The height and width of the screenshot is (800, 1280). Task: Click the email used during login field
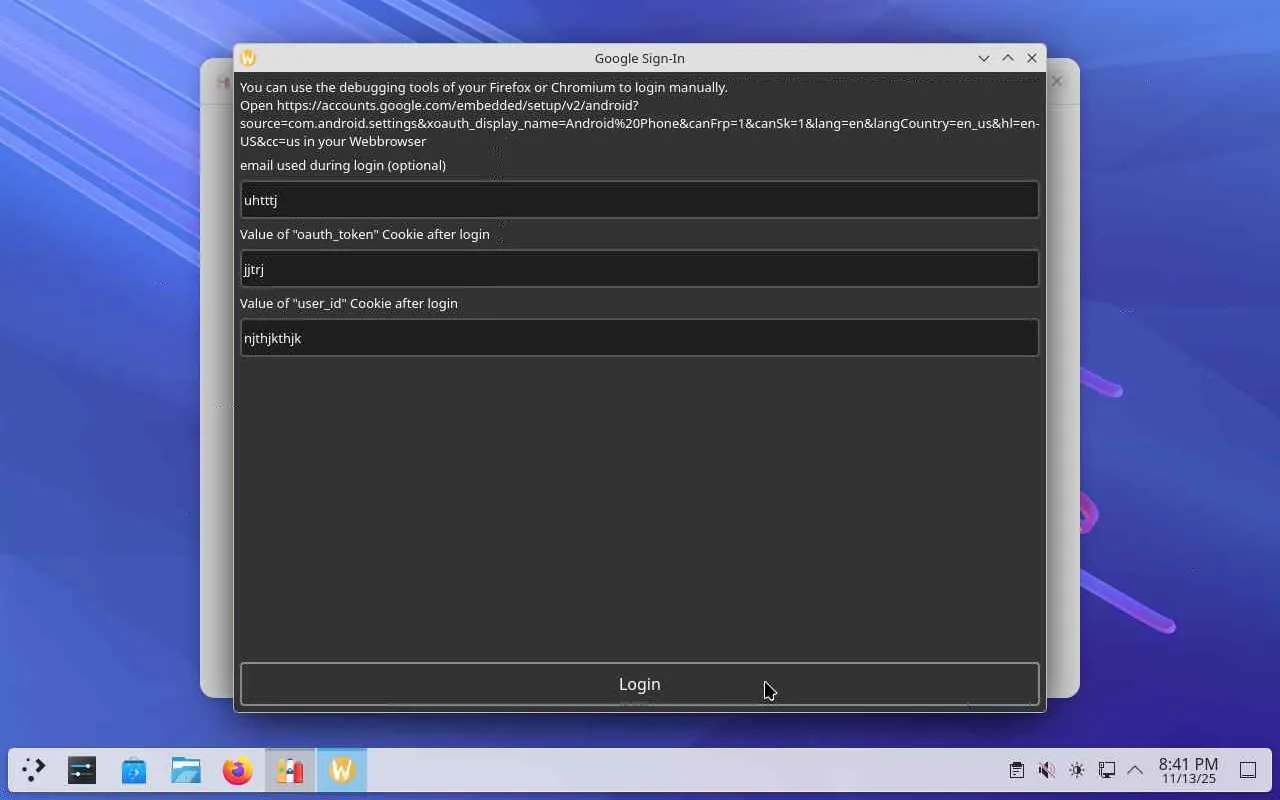point(640,200)
